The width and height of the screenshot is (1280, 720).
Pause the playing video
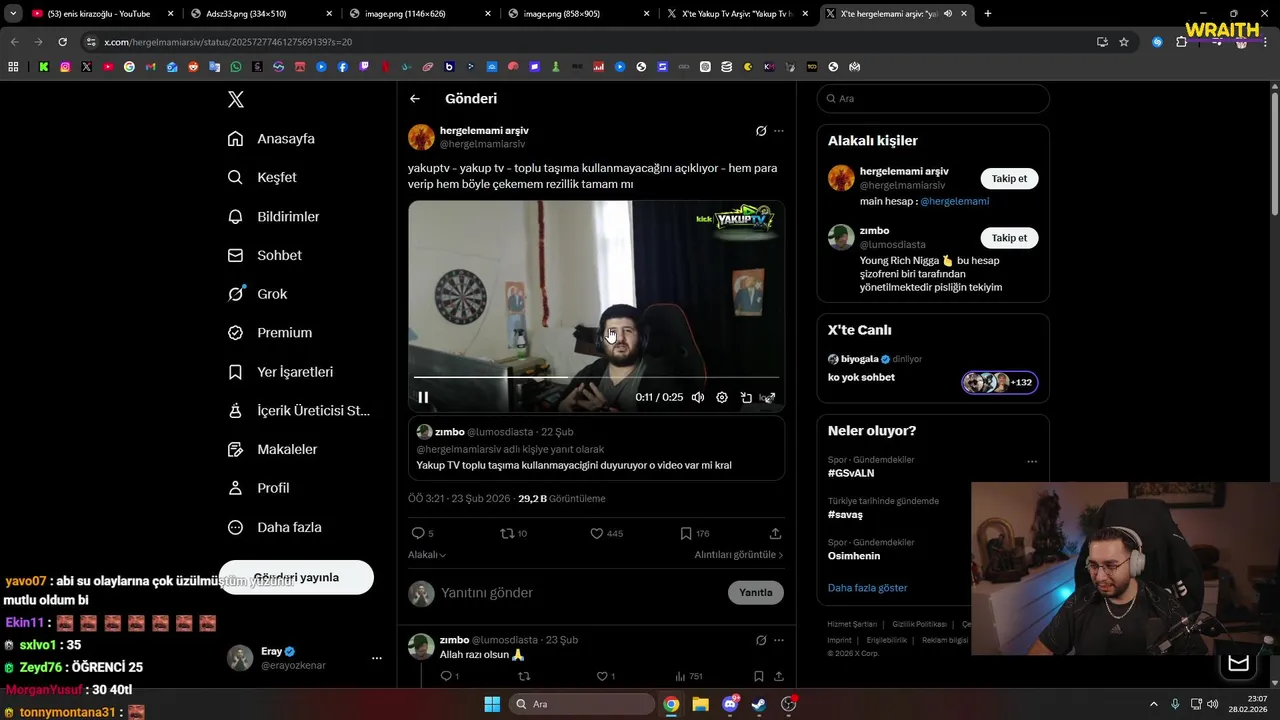[x=423, y=397]
